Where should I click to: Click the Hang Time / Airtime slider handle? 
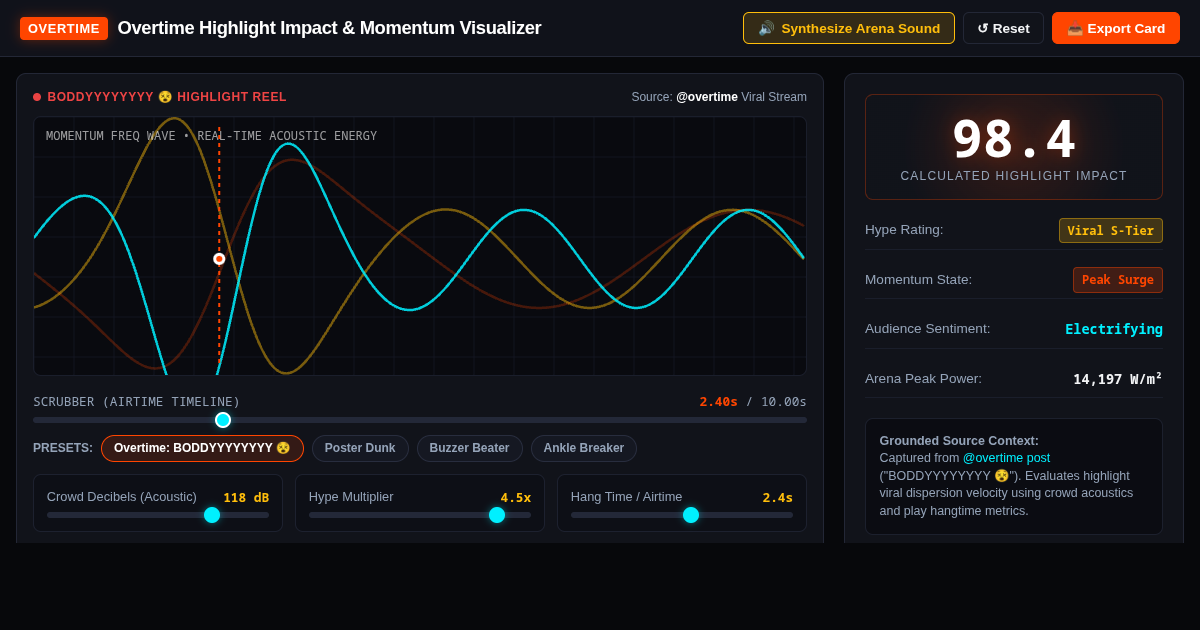(691, 515)
